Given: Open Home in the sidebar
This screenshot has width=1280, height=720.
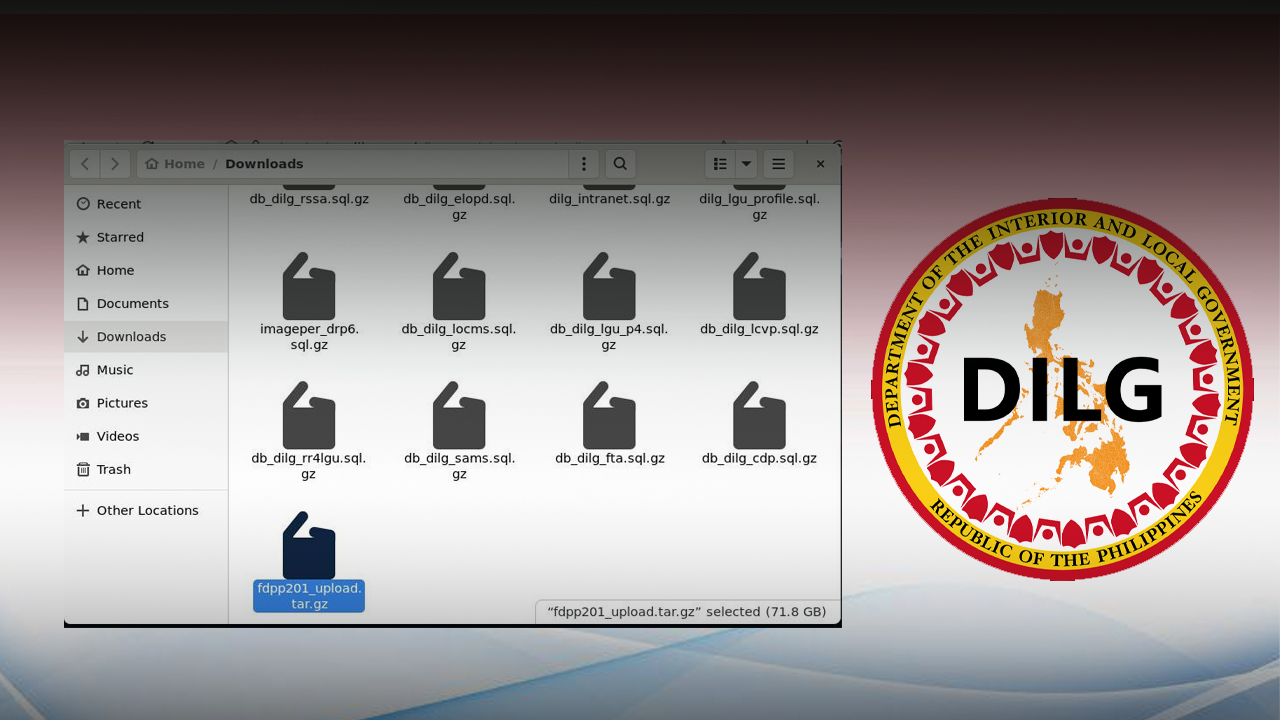Looking at the screenshot, I should click(146, 270).
